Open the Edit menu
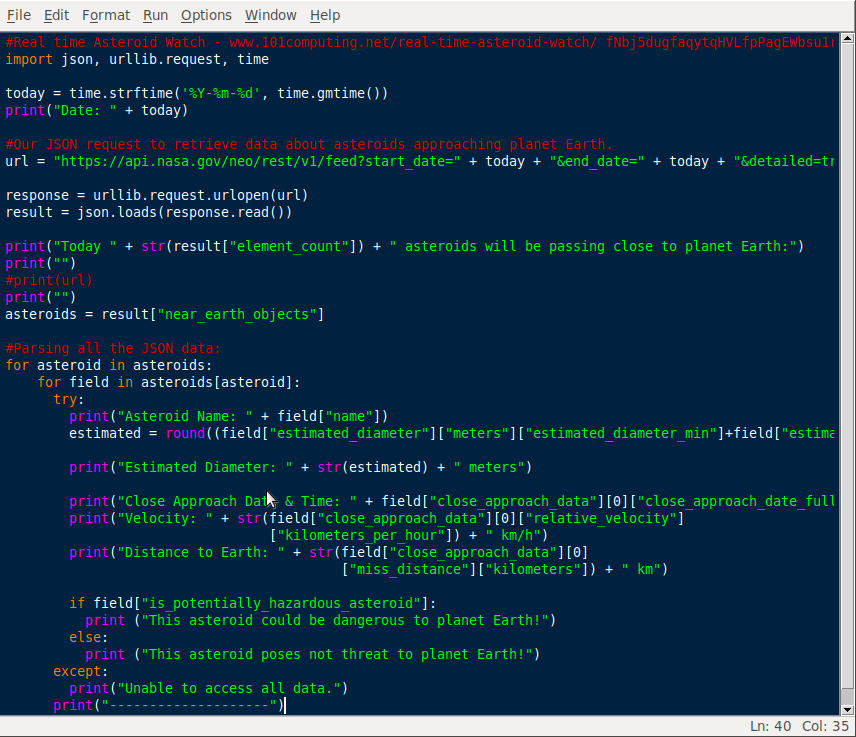This screenshot has width=856, height=737. [56, 15]
